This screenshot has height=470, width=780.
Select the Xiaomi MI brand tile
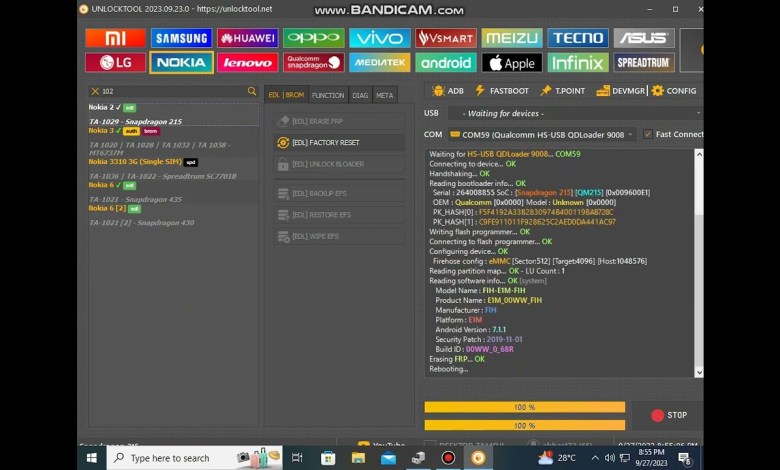(x=115, y=38)
